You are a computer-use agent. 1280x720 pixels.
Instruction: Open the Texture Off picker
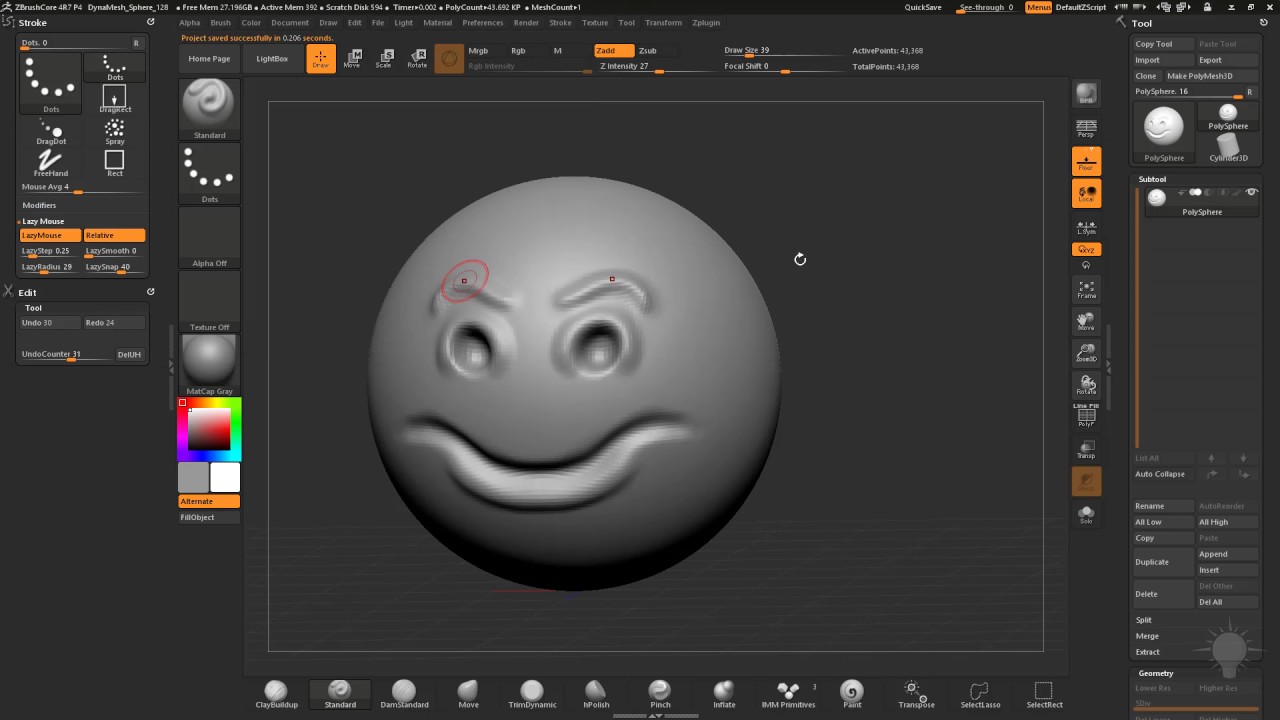pos(209,301)
